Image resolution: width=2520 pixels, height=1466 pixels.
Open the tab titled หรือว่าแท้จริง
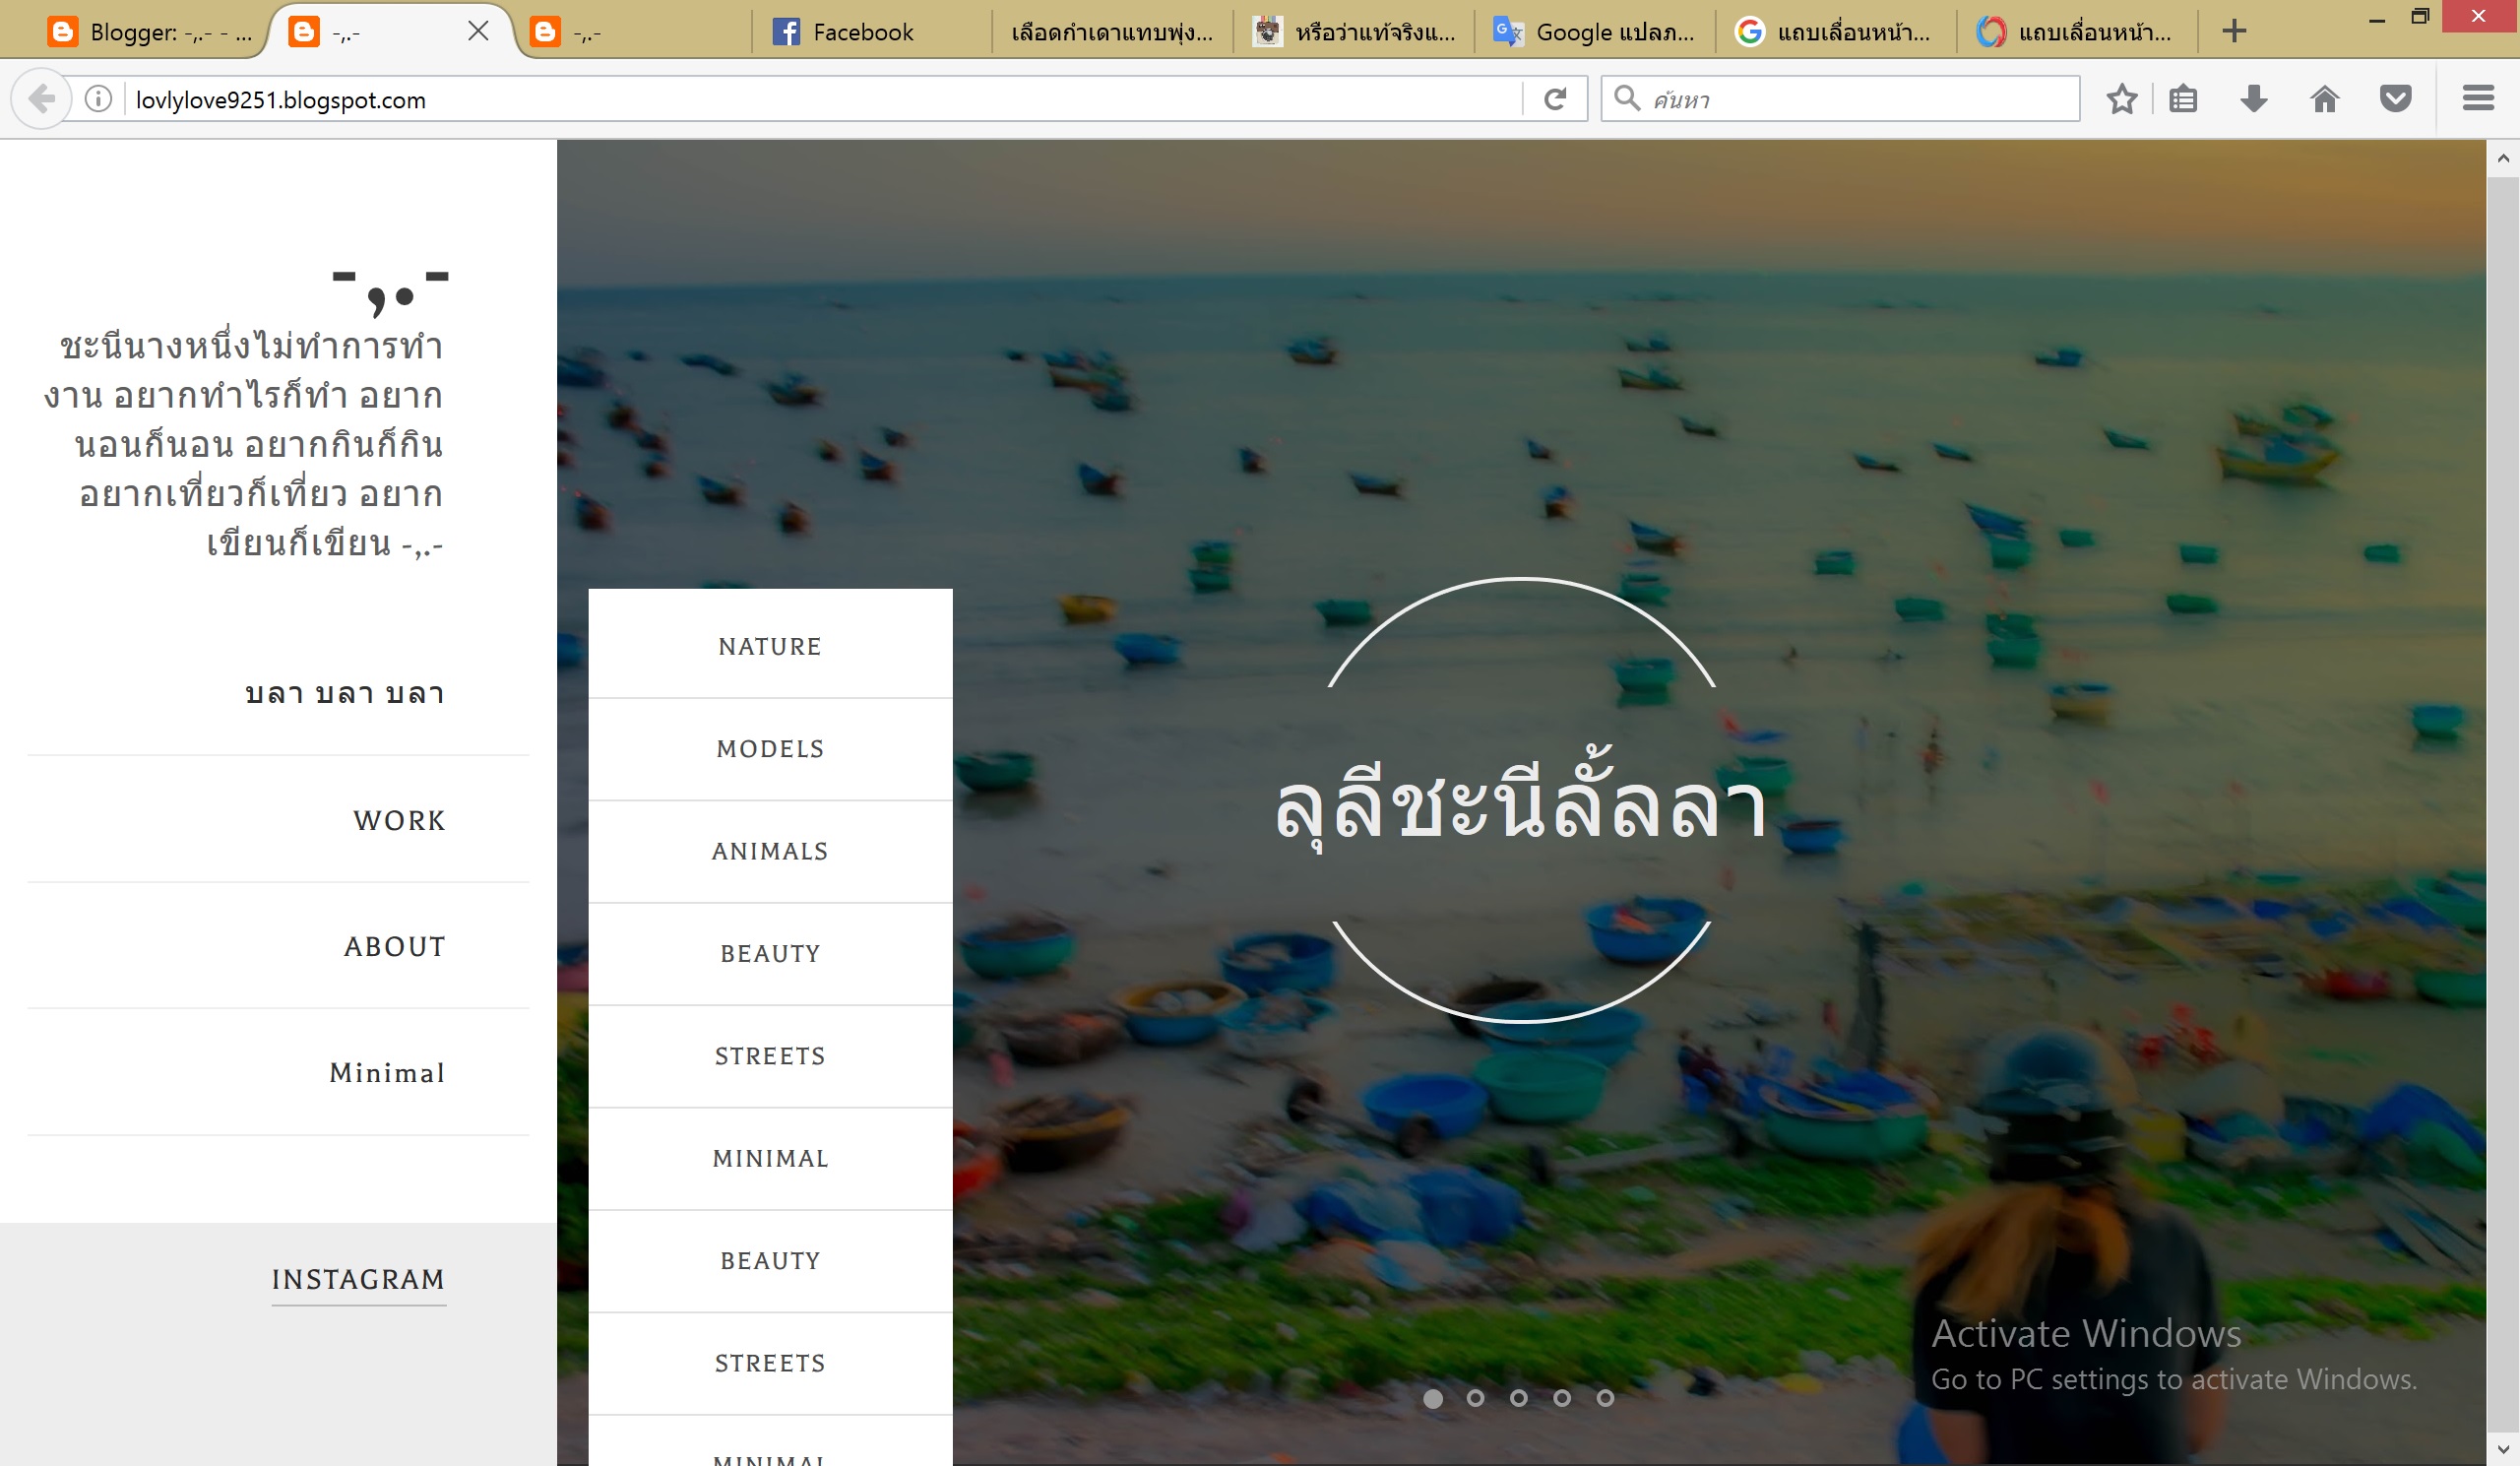(x=1353, y=32)
